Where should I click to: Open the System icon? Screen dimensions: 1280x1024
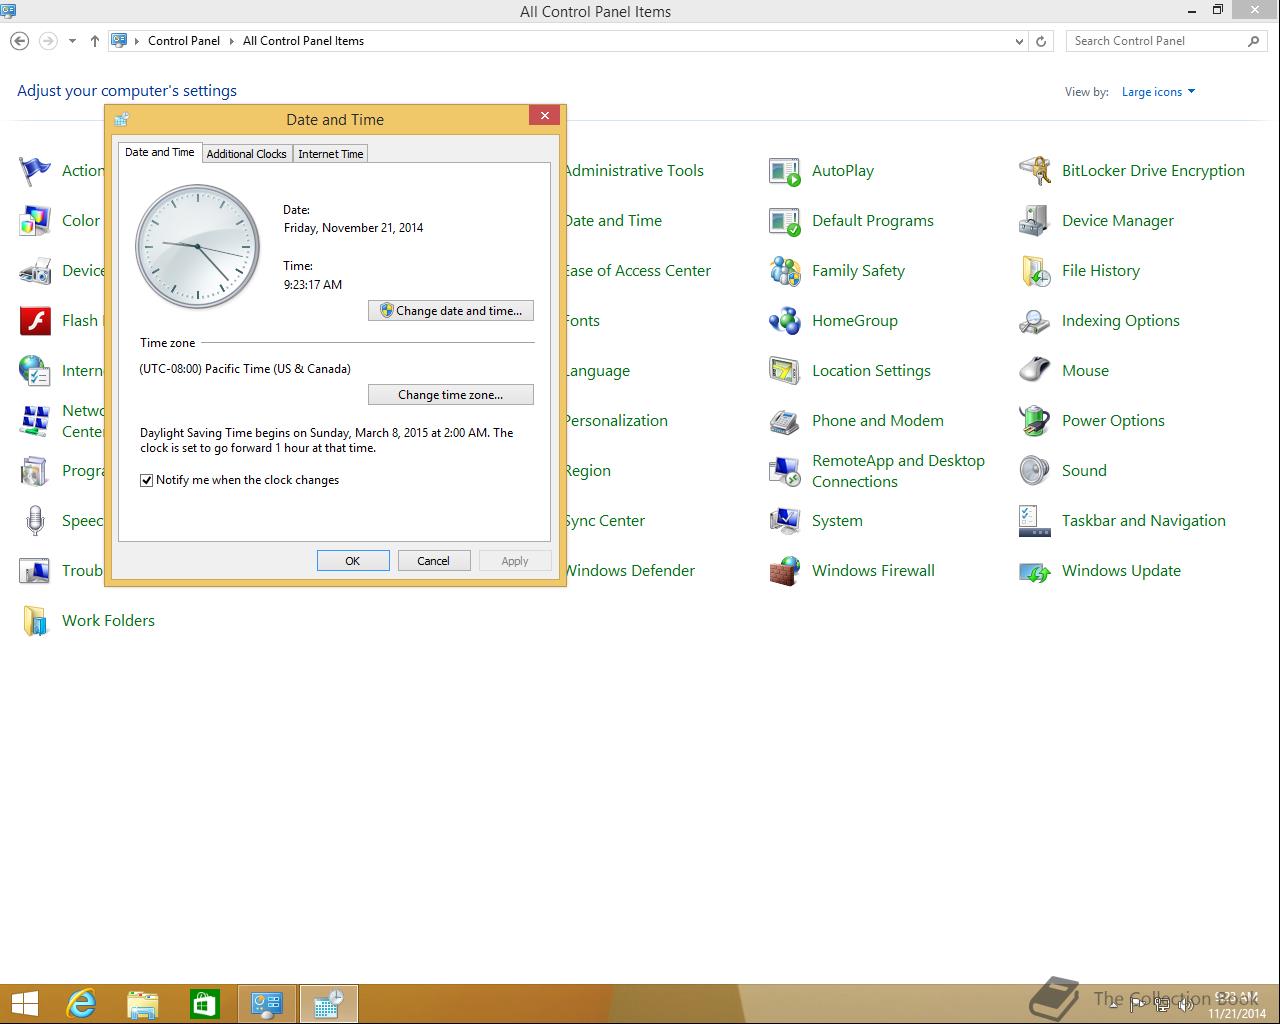tap(785, 521)
